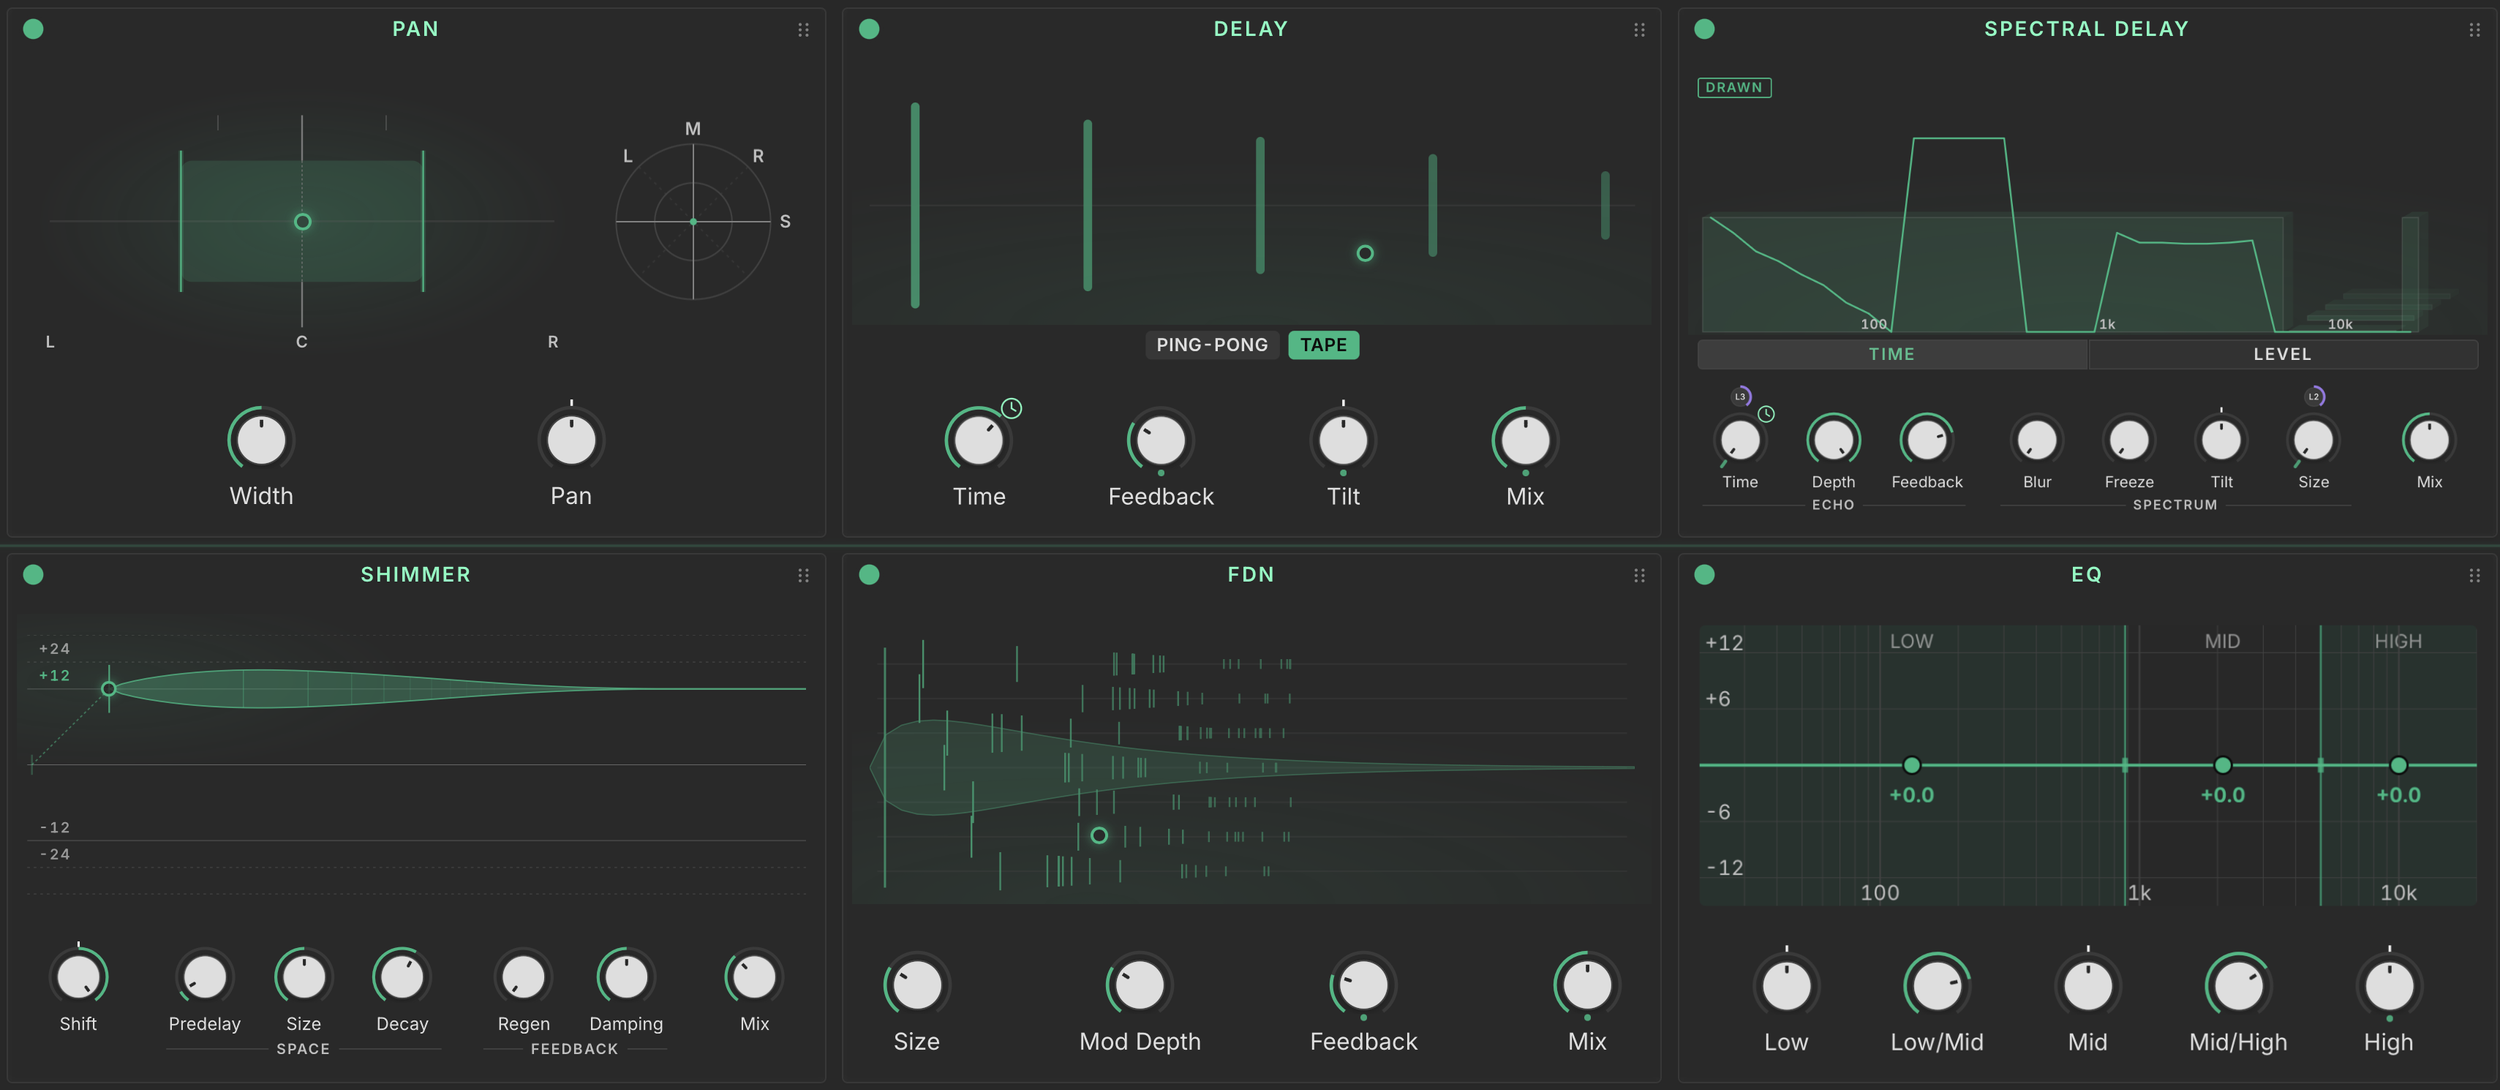Turn off the SHIMMER module
This screenshot has width=2500, height=1090.
click(x=33, y=574)
